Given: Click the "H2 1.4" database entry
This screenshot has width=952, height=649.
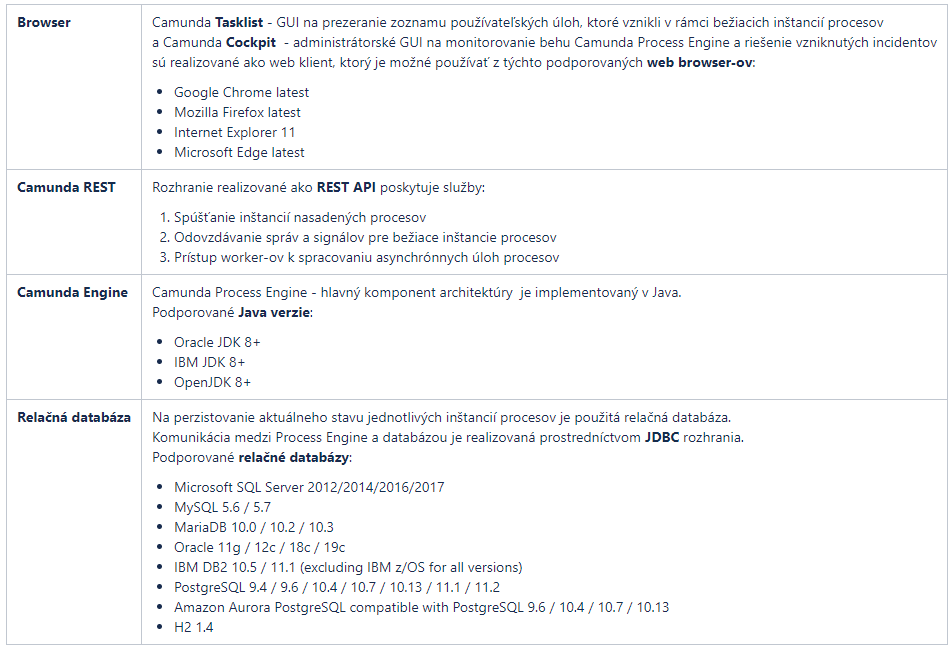Looking at the screenshot, I should 193,627.
